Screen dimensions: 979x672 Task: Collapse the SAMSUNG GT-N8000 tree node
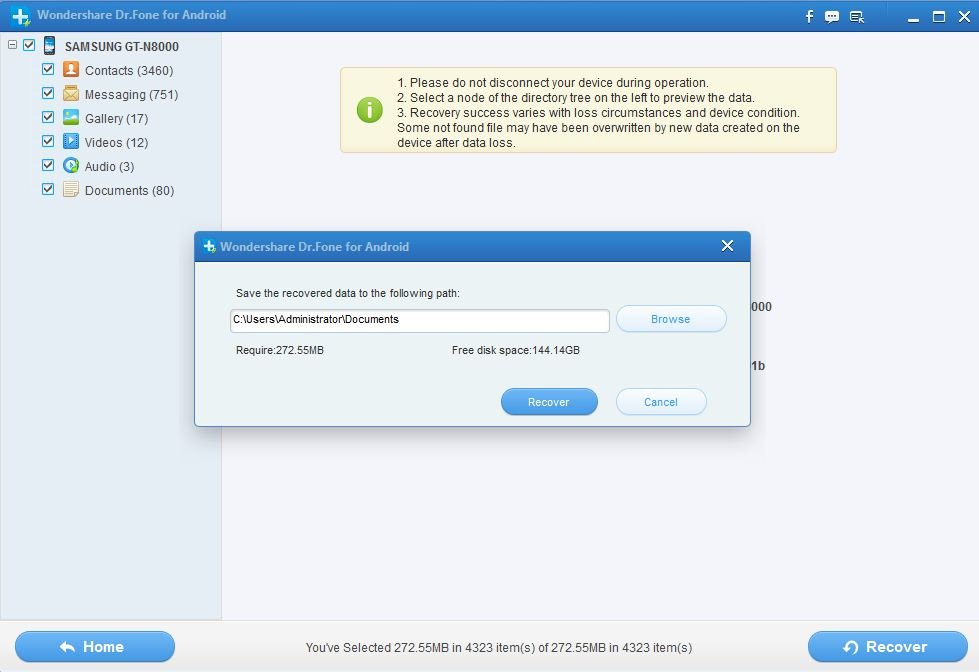pyautogui.click(x=12, y=45)
